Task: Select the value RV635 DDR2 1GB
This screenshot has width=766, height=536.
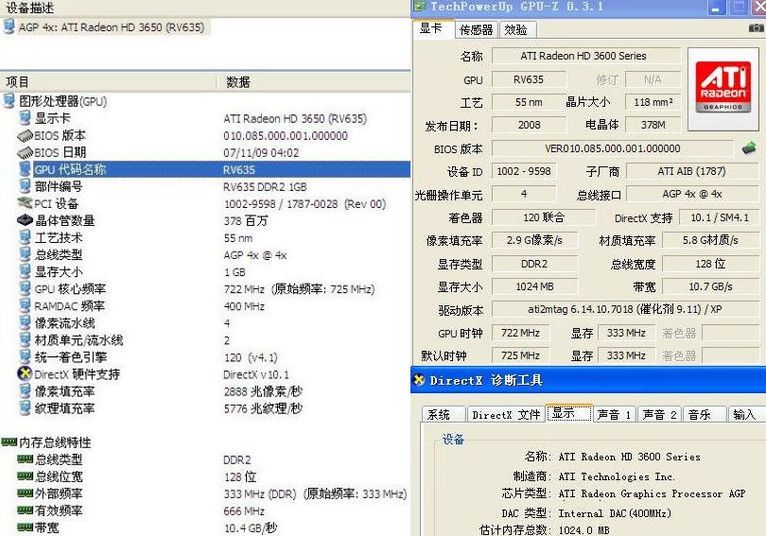Action: coord(265,187)
